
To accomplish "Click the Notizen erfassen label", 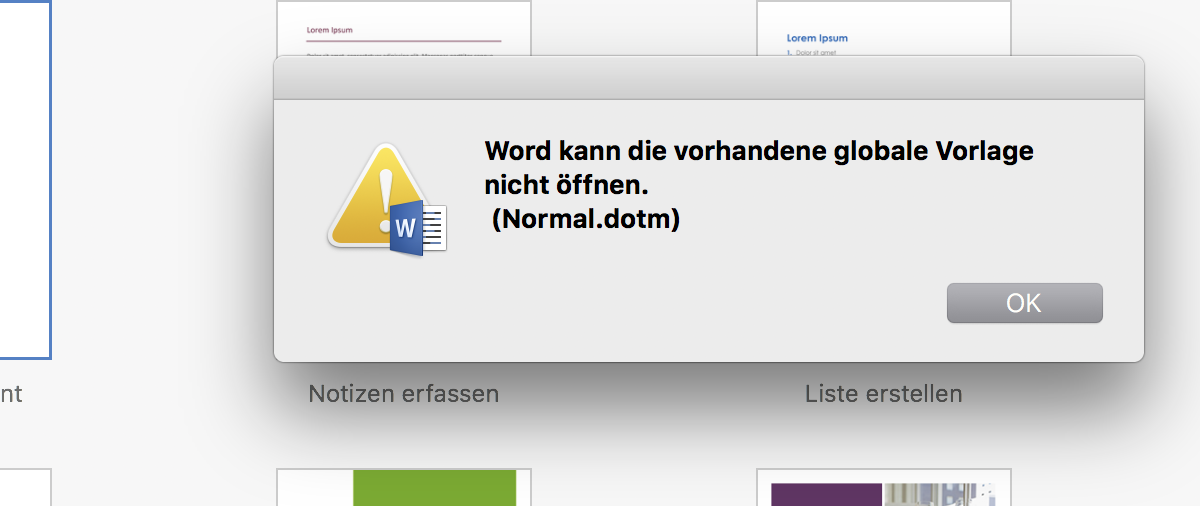I will tap(404, 394).
